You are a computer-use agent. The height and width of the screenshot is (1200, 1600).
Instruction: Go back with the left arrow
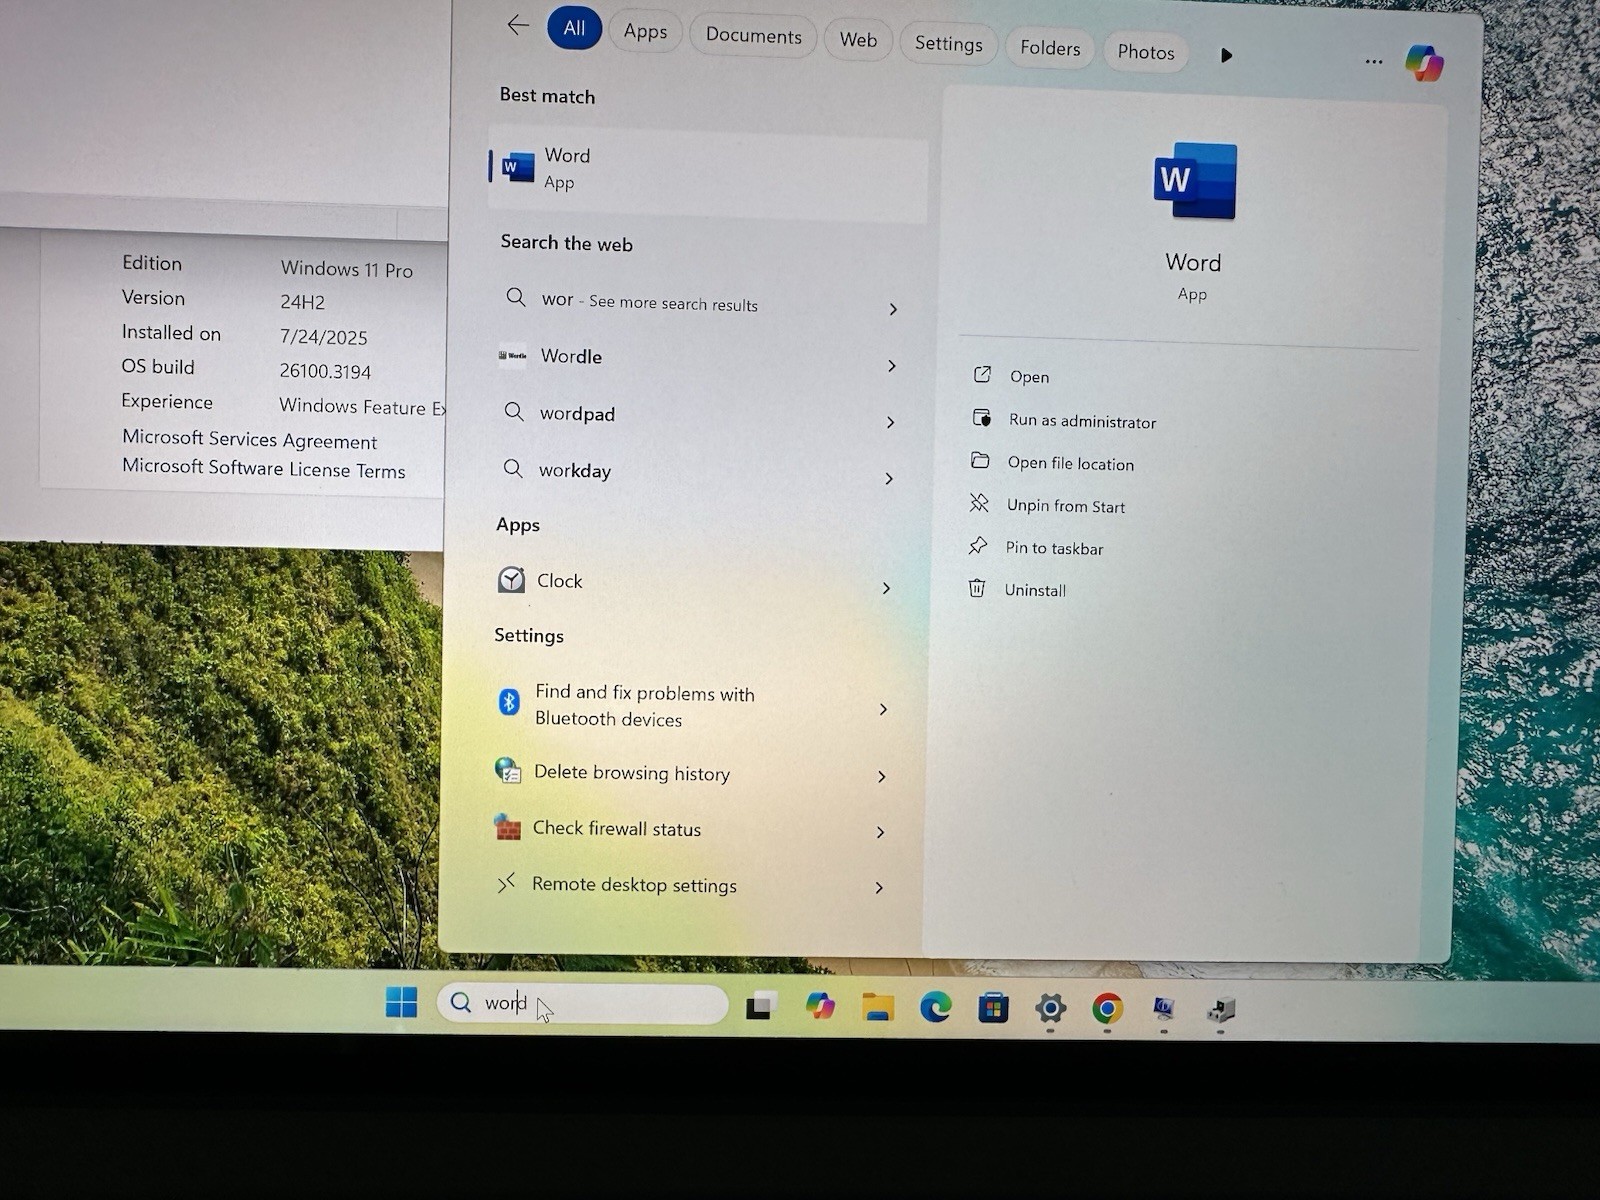(x=518, y=25)
